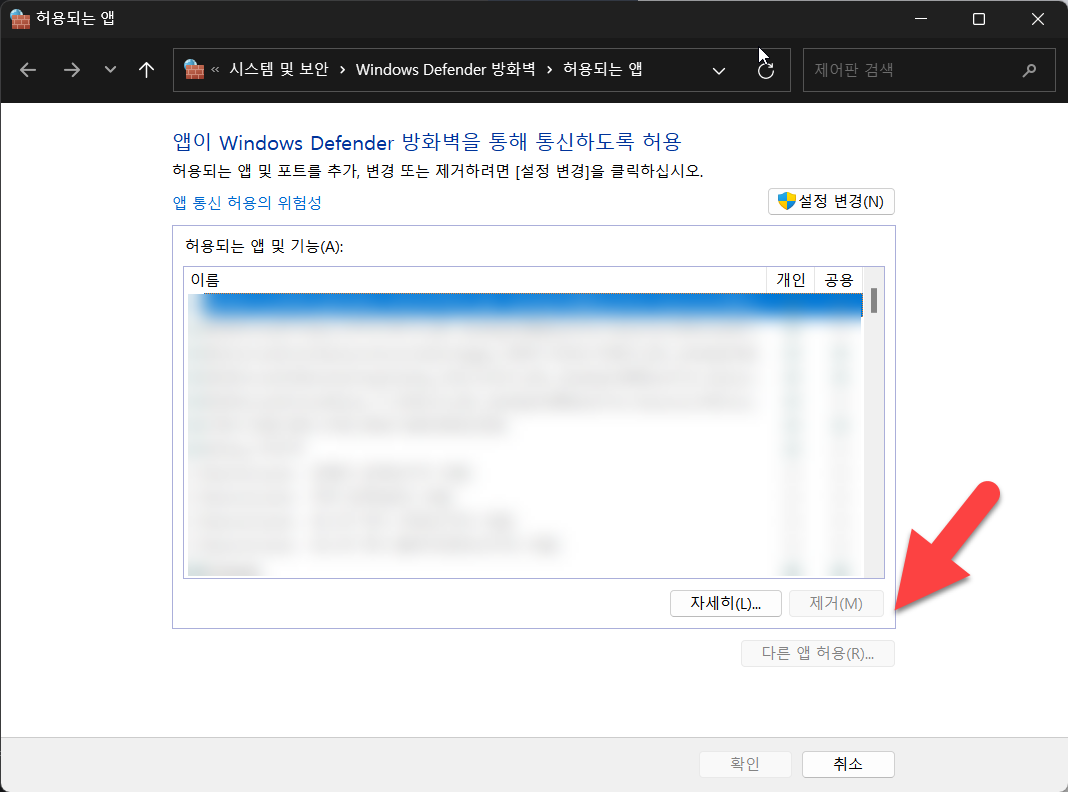Click the 취소 button
Screen dimensions: 1068x792
tap(848, 764)
